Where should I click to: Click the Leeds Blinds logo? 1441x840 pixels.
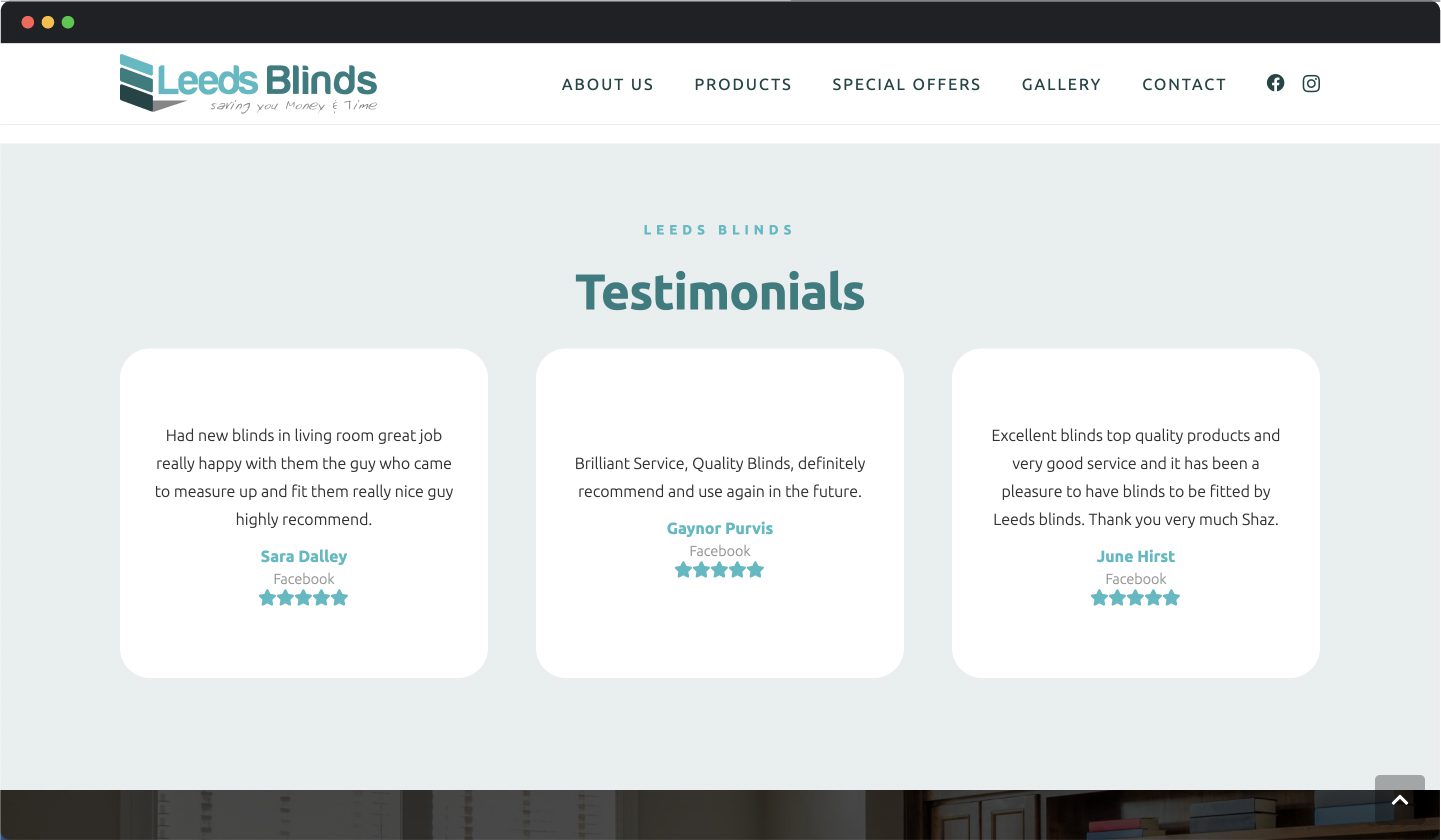point(248,83)
